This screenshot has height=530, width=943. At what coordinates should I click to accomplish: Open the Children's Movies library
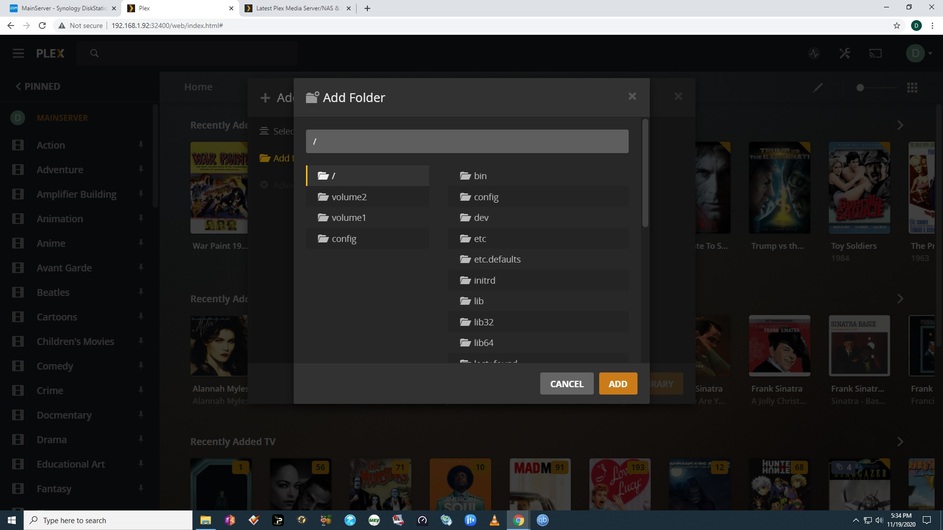(x=75, y=341)
